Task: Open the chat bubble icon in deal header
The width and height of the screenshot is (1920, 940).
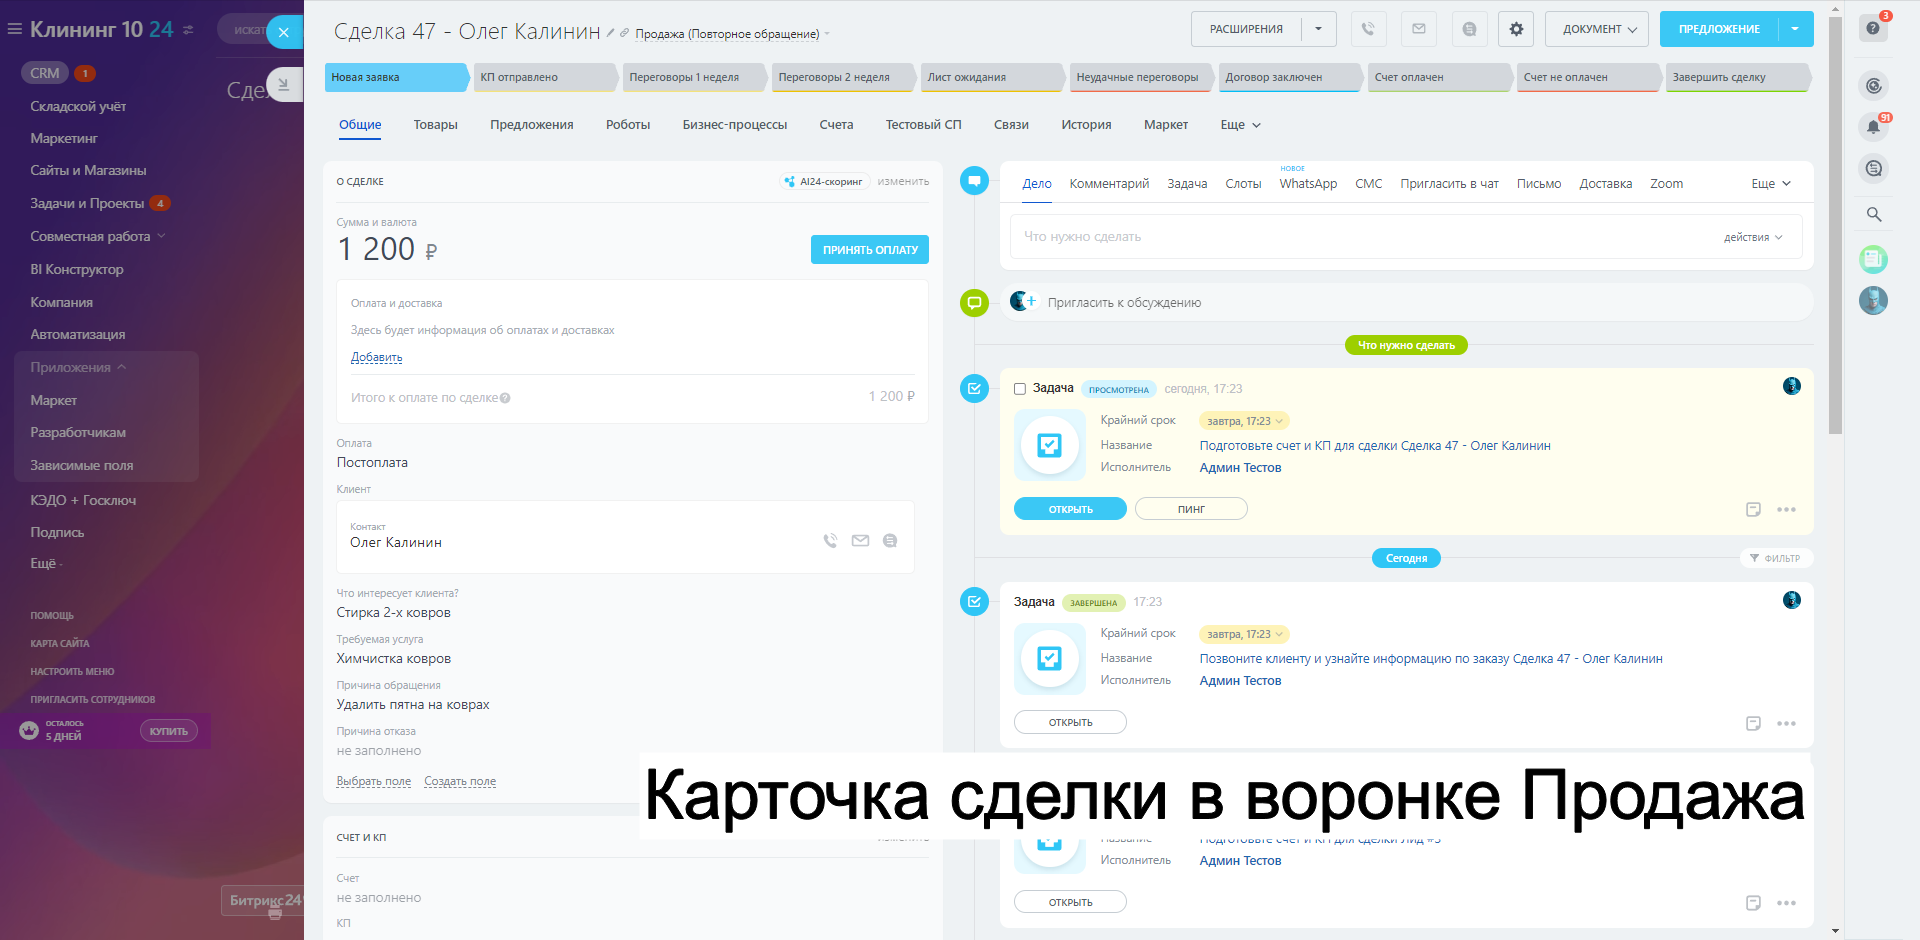Action: pos(1468,29)
